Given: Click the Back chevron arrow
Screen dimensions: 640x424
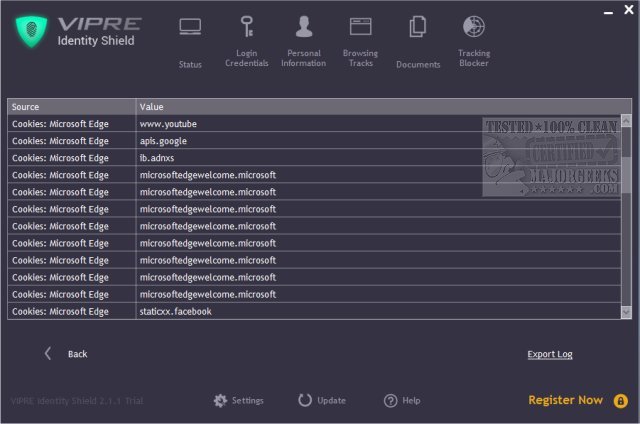Looking at the screenshot, I should click(x=48, y=353).
